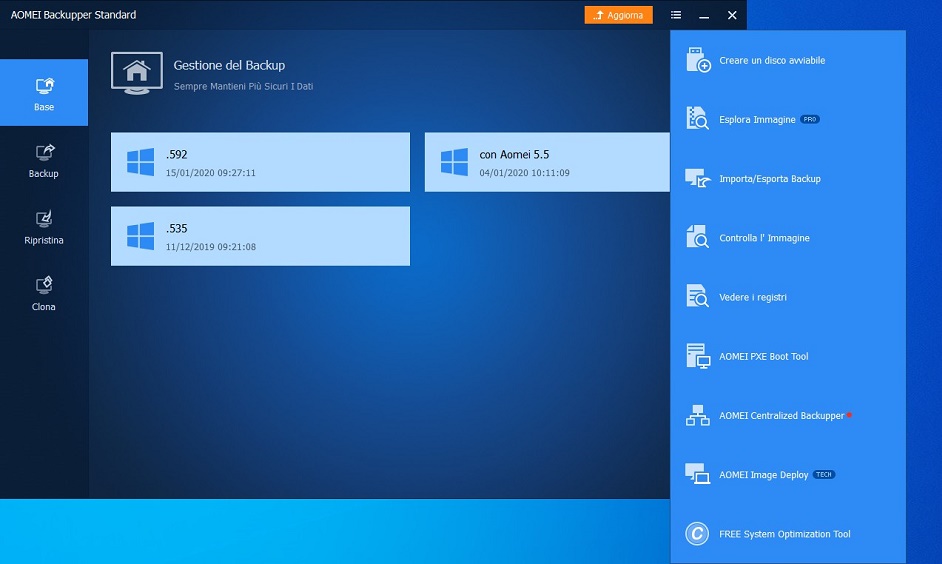Screen dimensions: 942x564
Task: Select the .592 backup card
Action: [x=260, y=162]
